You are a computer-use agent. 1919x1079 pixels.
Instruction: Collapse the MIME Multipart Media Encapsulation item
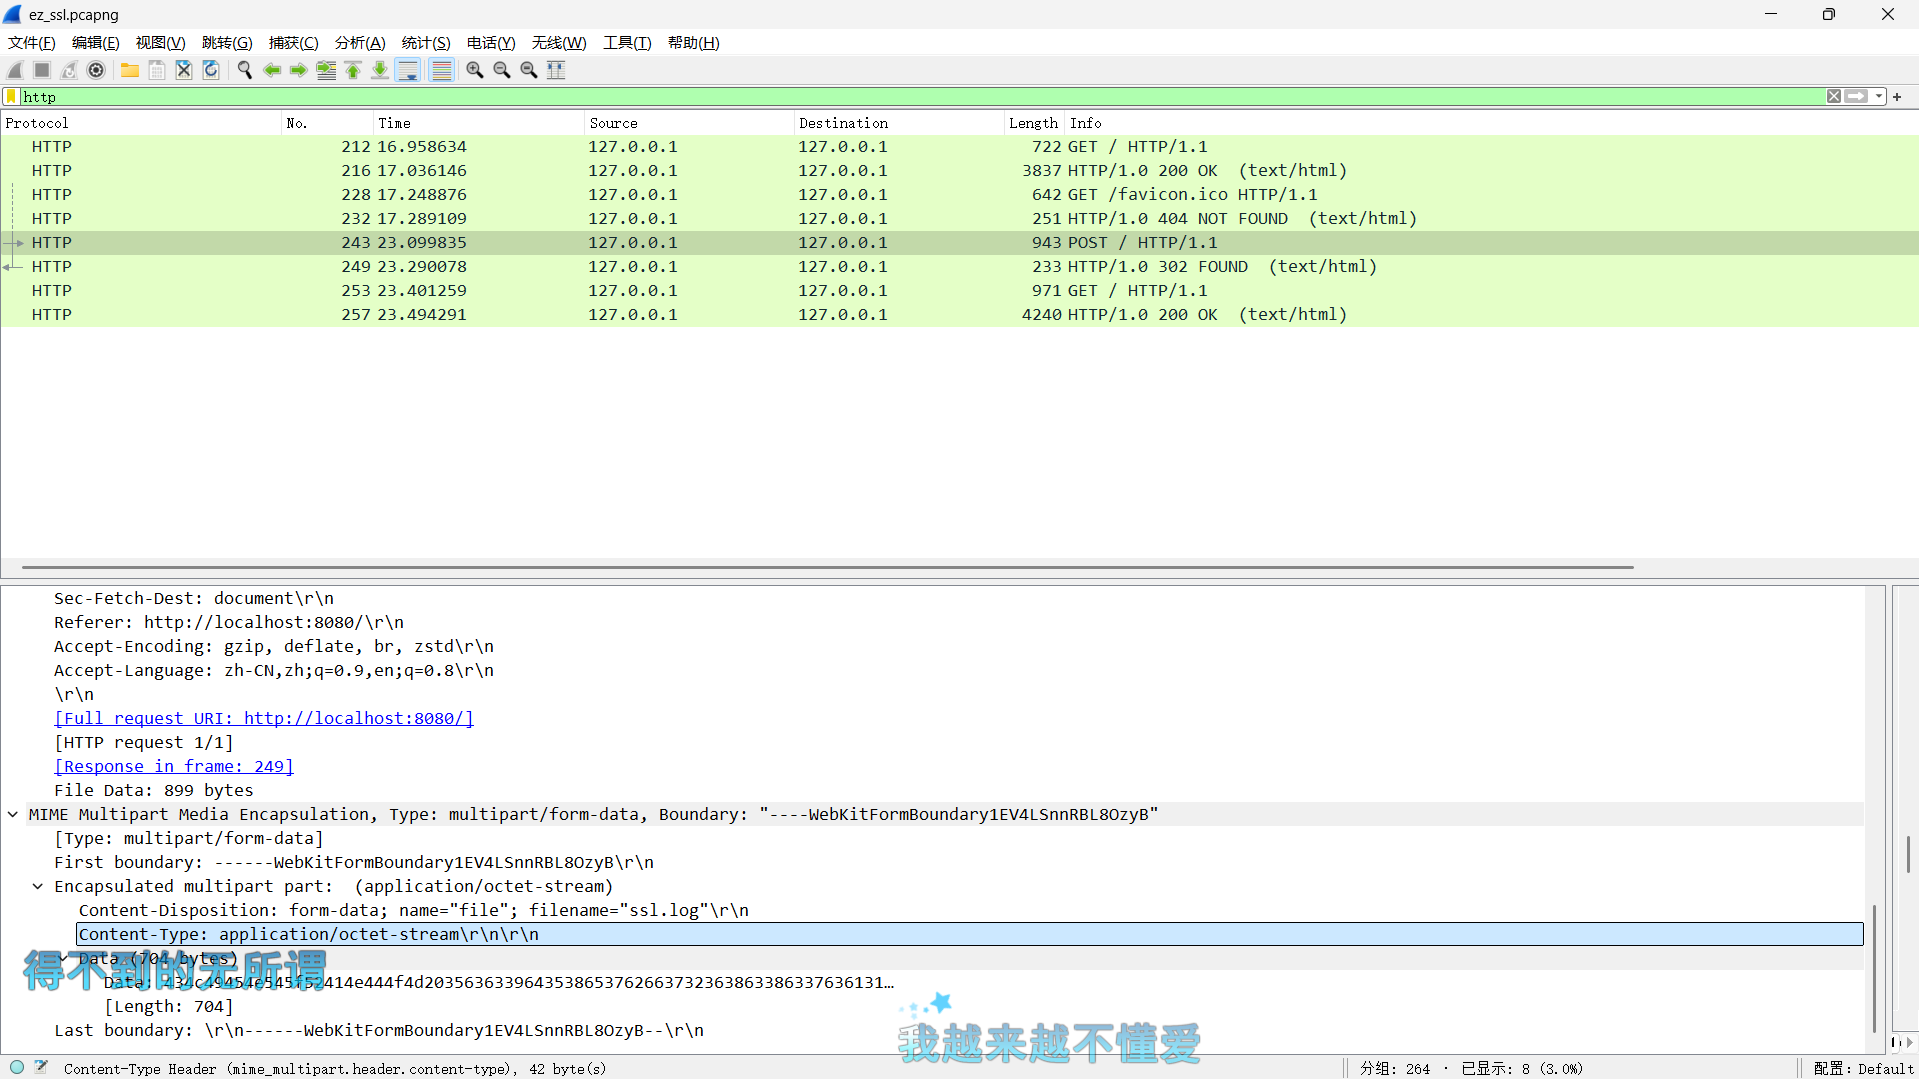12,814
